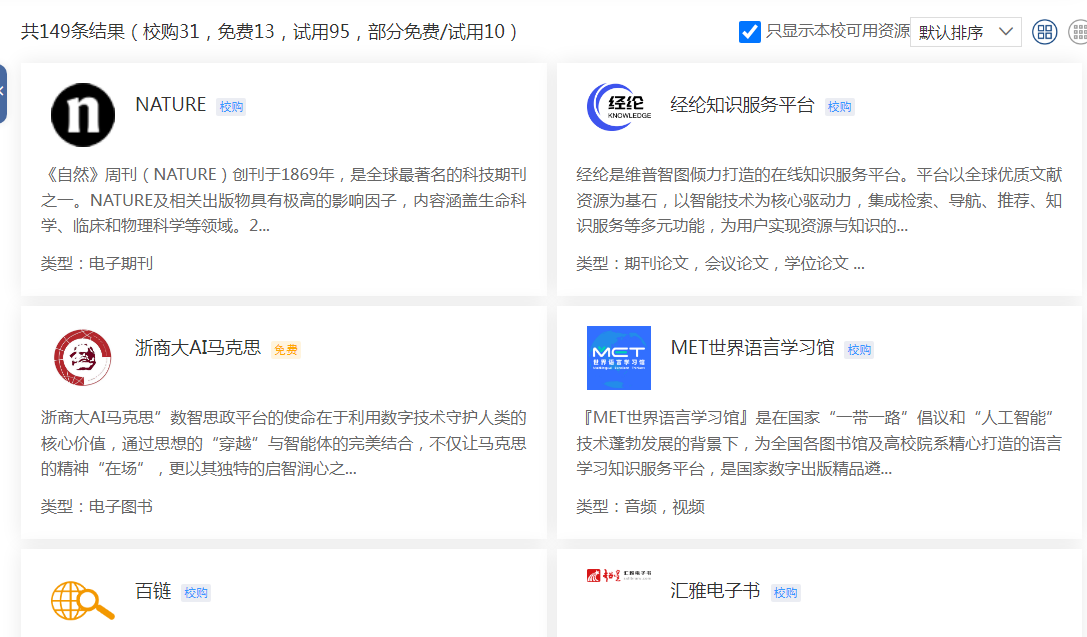
Task: Uncheck 只显示本校可用资源 checkbox
Action: pyautogui.click(x=749, y=32)
